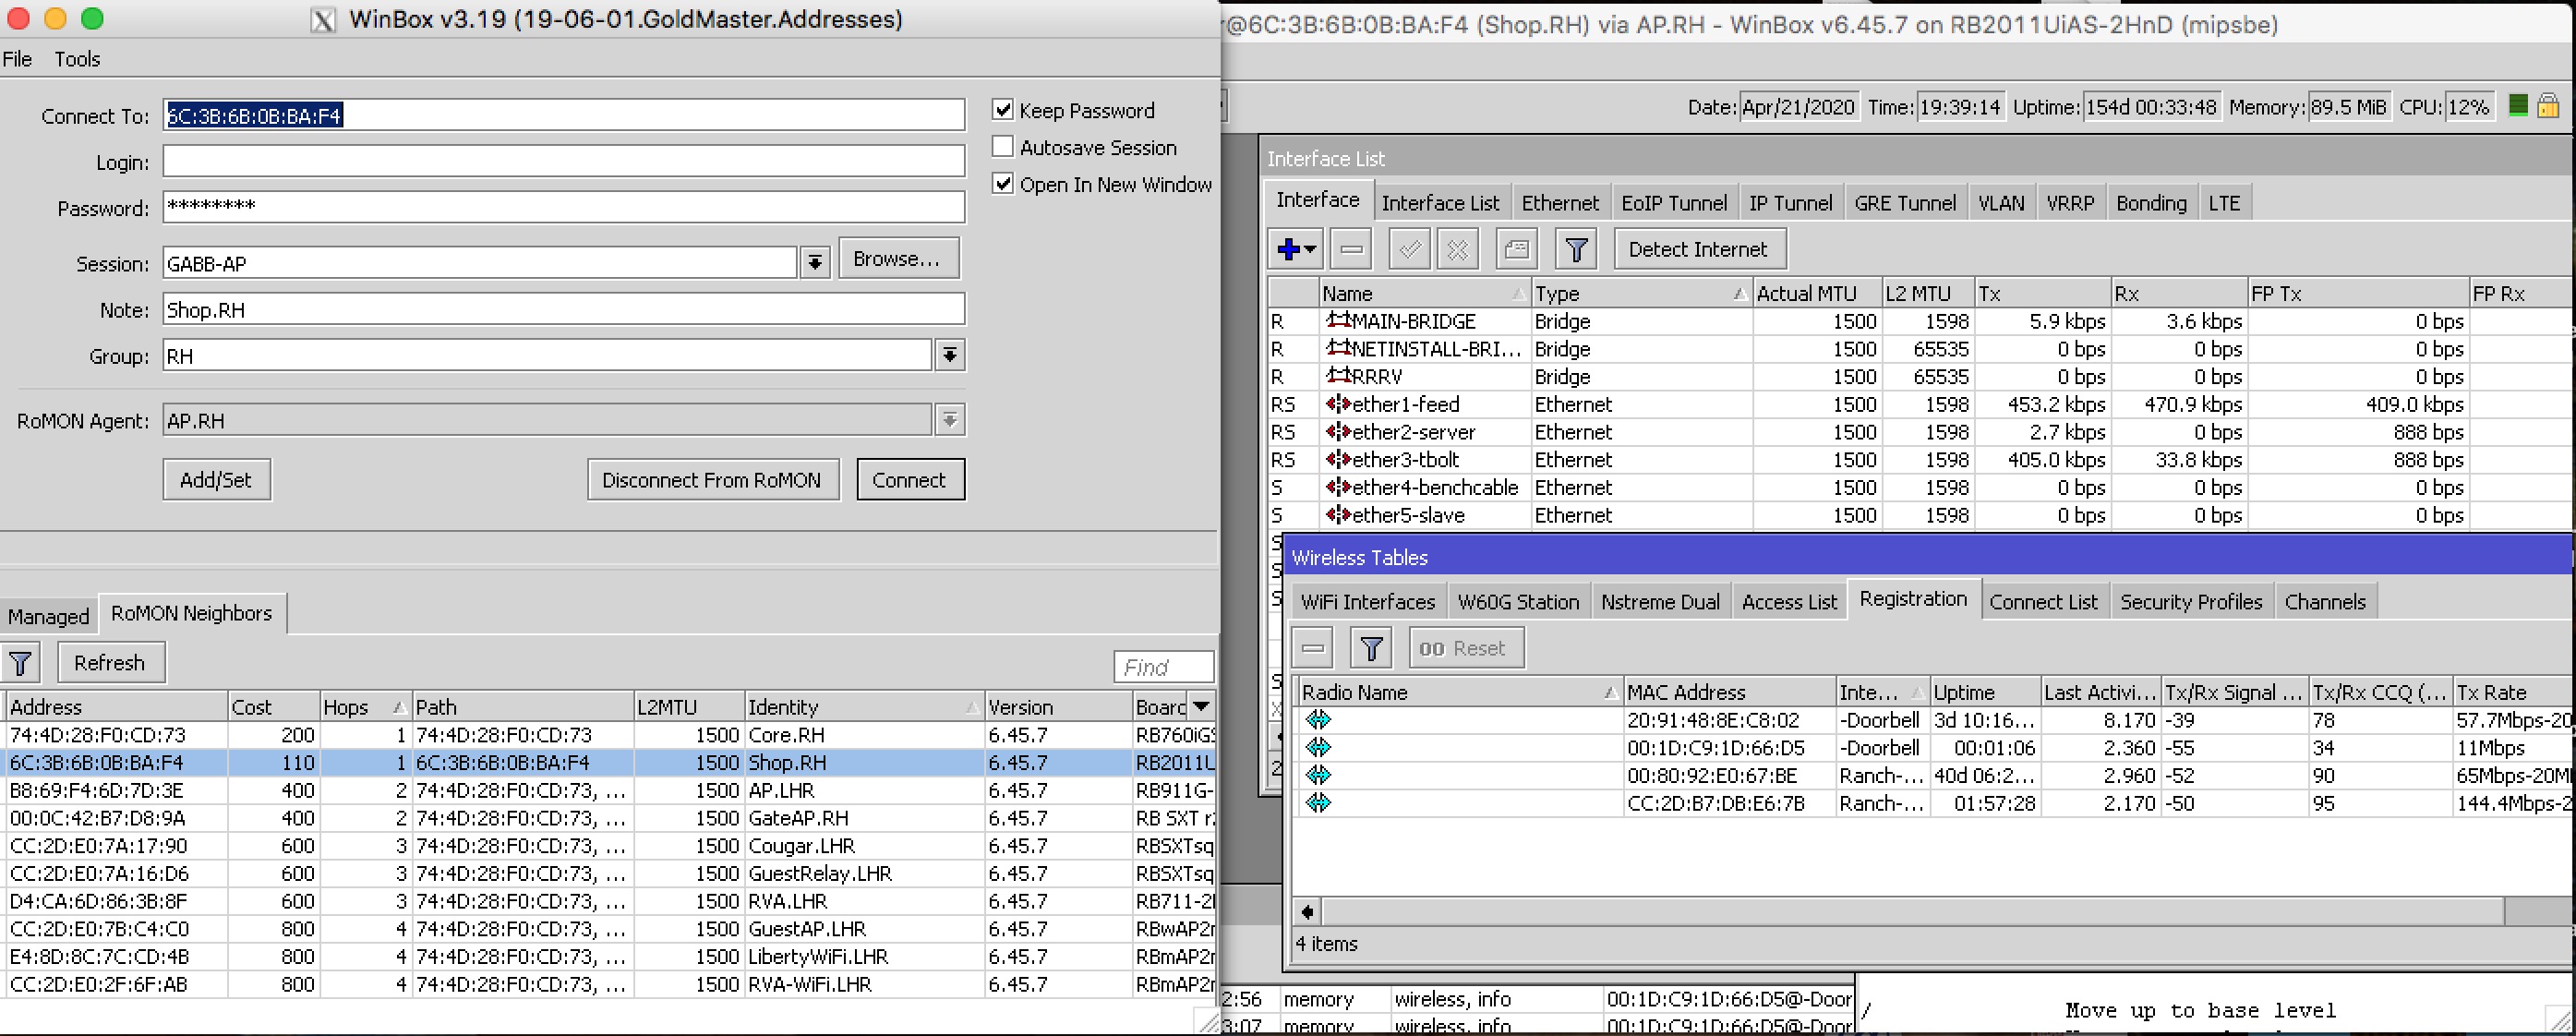This screenshot has height=1036, width=2576.
Task: Open the filter funnel in Interface List toolbar
Action: click(x=1576, y=249)
